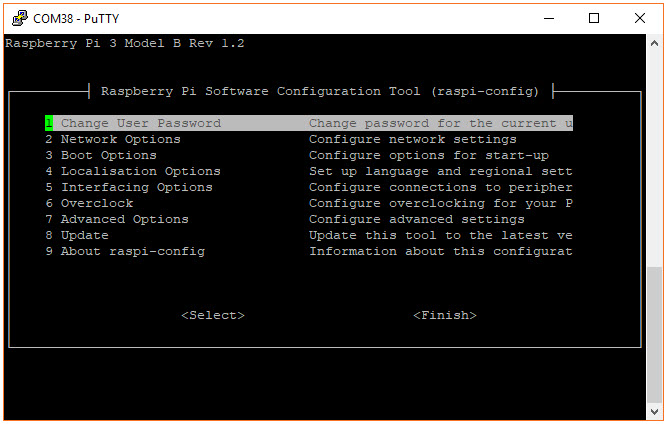669x425 pixels.
Task: Choose Boot Options in raspi-config
Action: pyautogui.click(x=108, y=155)
